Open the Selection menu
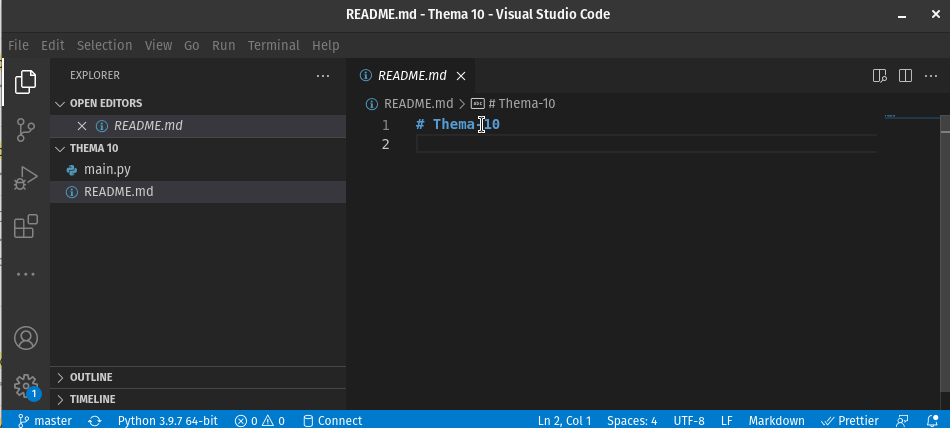The image size is (950, 428). [104, 45]
